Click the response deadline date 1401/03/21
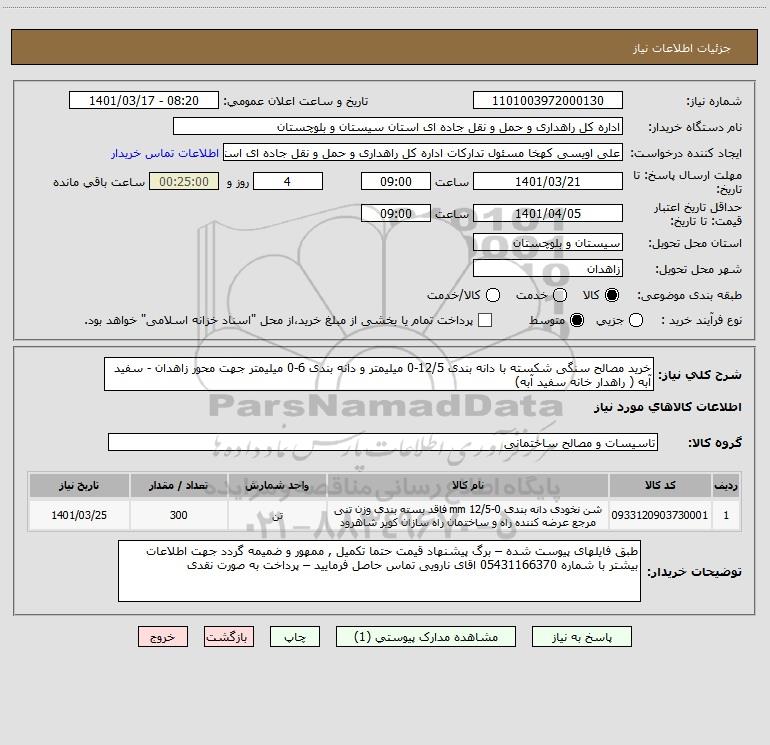 pos(548,182)
